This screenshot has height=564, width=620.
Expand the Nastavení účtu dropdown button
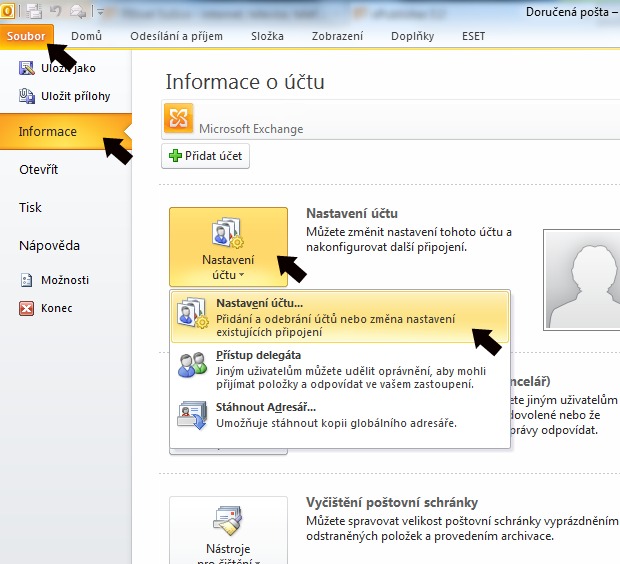pyautogui.click(x=229, y=247)
